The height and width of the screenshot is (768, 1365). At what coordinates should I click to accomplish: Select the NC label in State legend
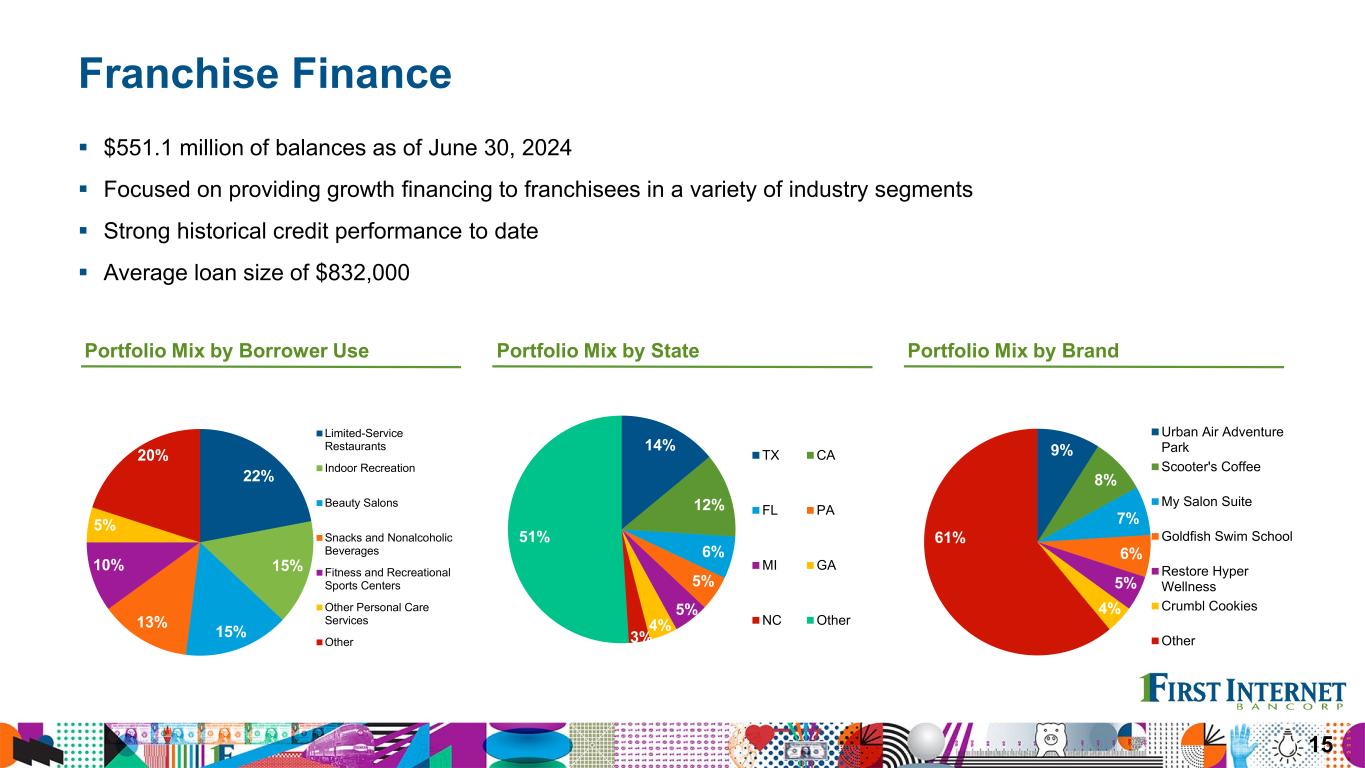pos(774,620)
